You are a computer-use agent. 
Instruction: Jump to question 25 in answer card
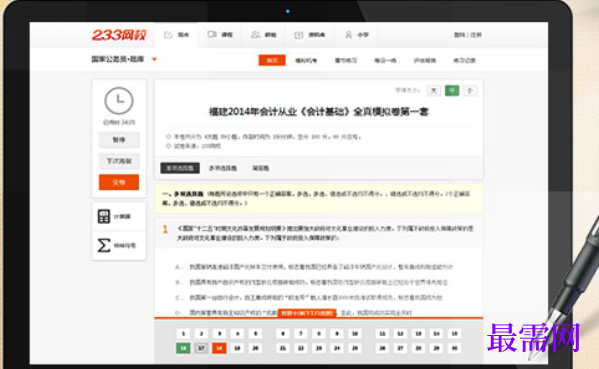click(355, 348)
